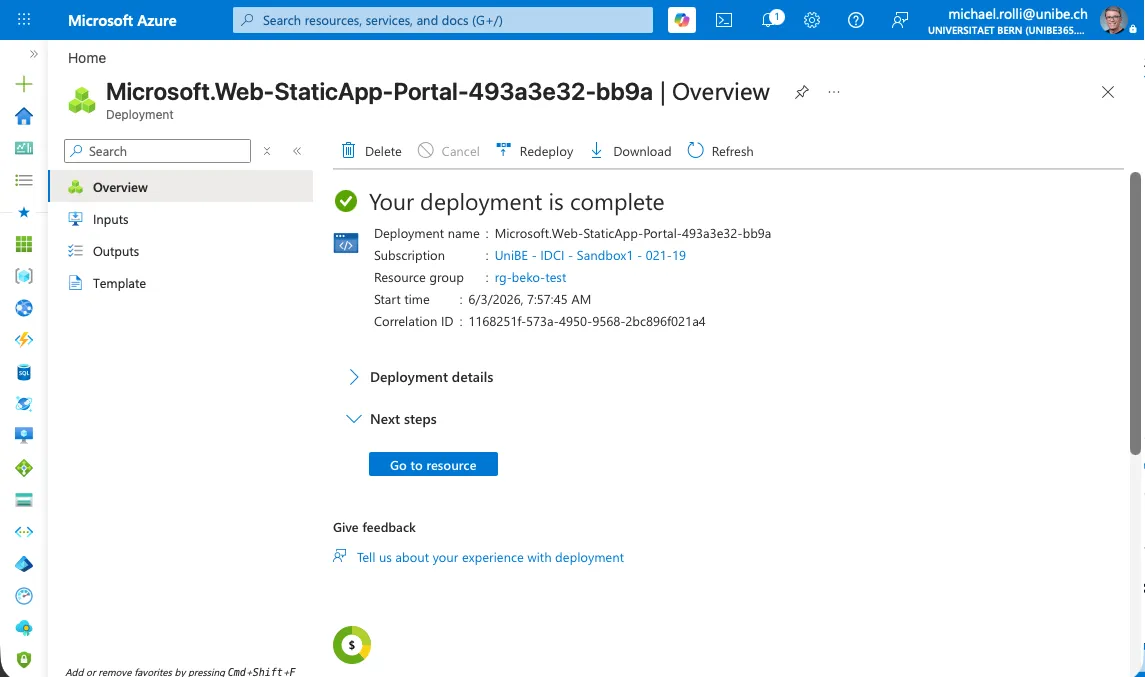Open Advisor cloud icon in sidebar
1145x677 pixels.
coord(23,628)
